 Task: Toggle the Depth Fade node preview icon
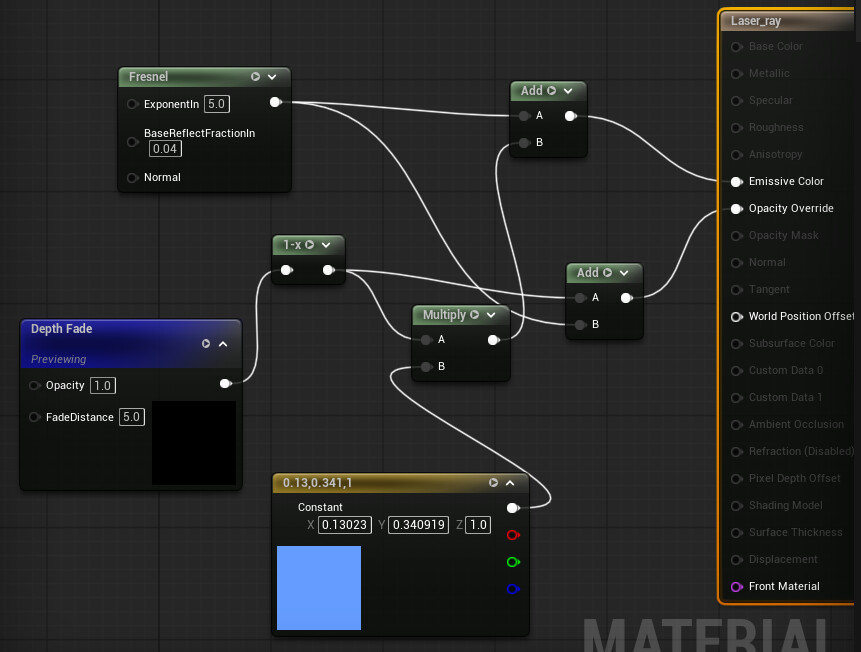point(206,343)
